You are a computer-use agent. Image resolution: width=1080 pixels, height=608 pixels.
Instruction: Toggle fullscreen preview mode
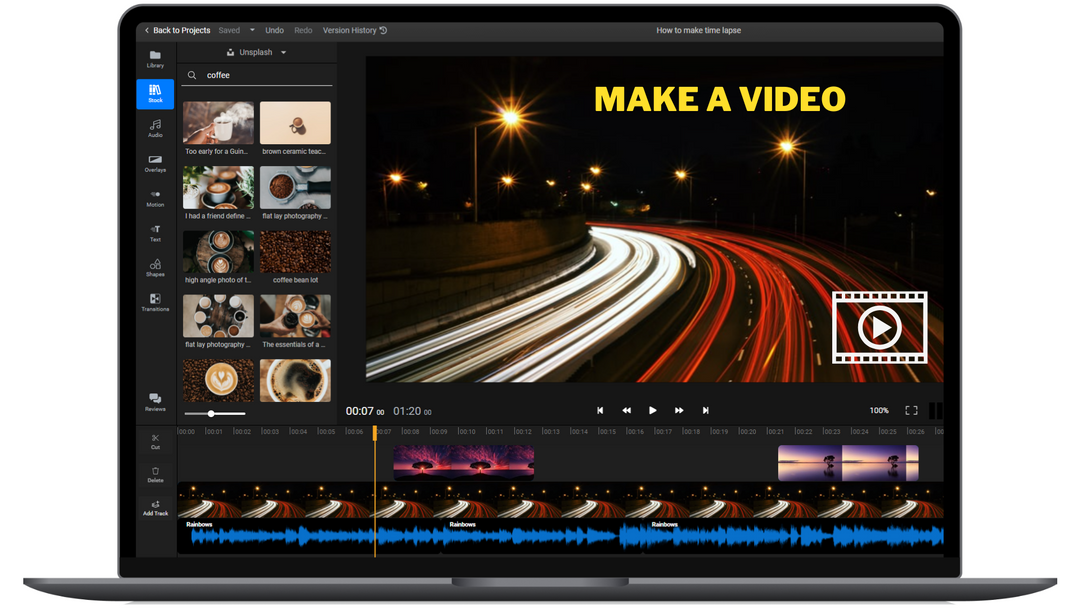(x=911, y=410)
